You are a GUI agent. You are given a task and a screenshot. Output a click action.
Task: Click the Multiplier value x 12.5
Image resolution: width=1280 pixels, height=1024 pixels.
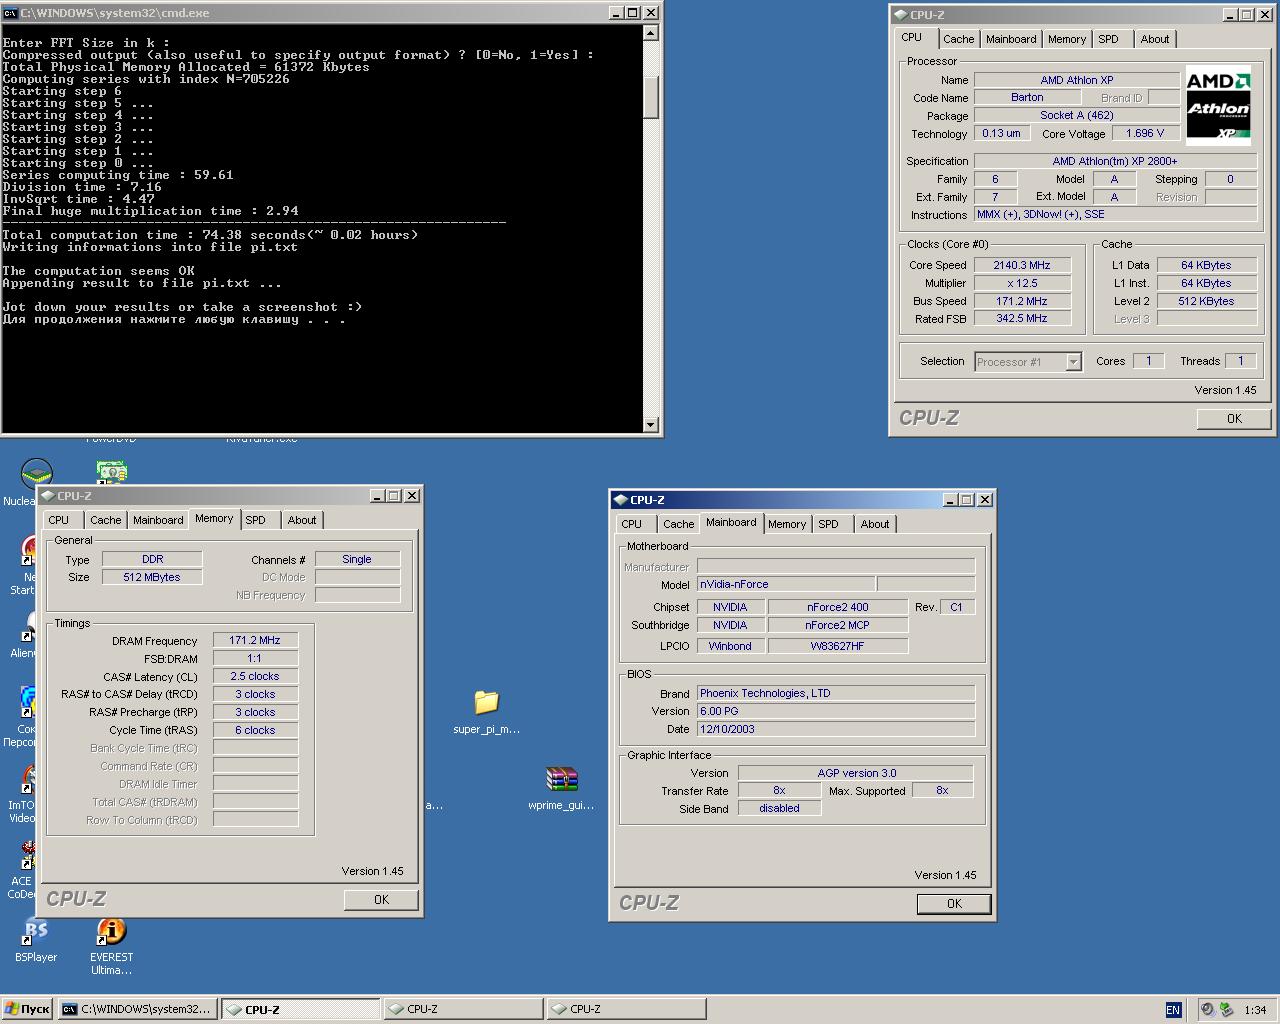coord(1022,283)
